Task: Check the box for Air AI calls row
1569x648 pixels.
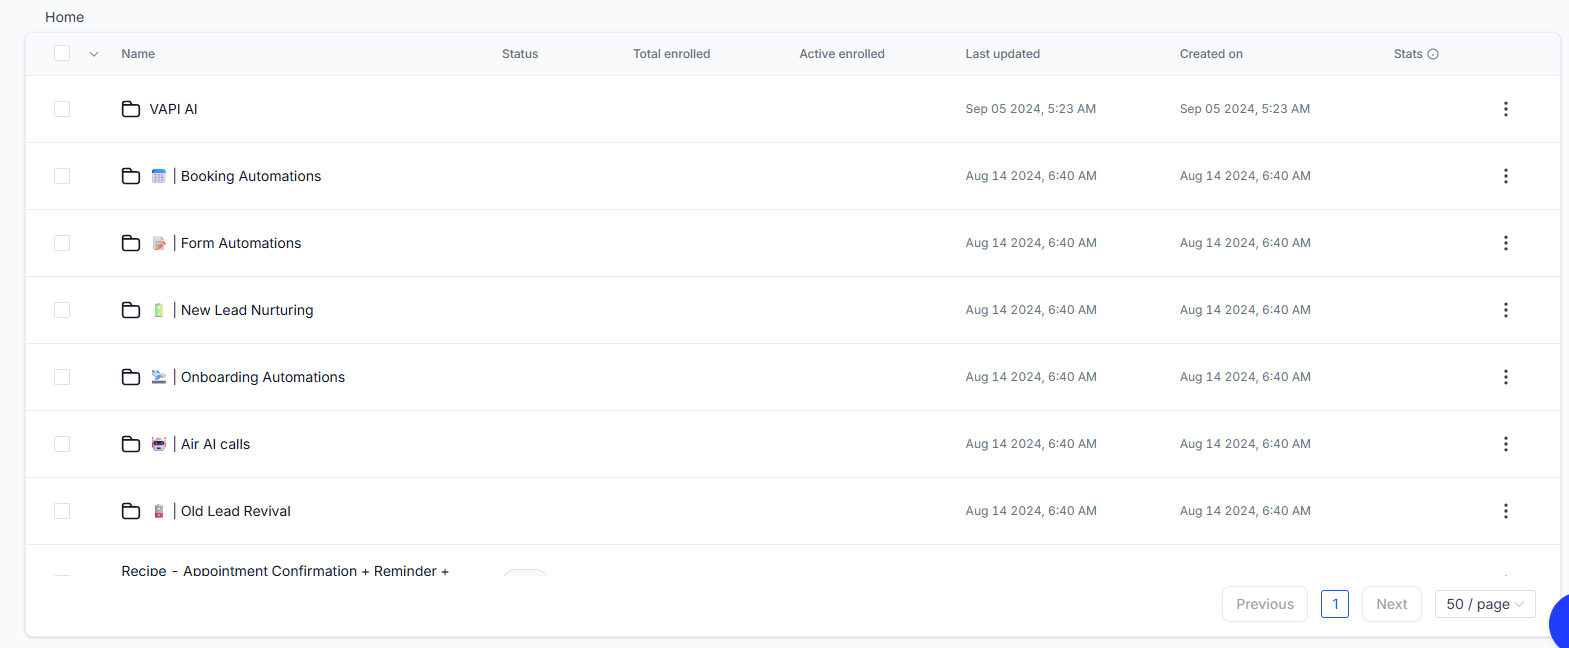Action: point(62,444)
